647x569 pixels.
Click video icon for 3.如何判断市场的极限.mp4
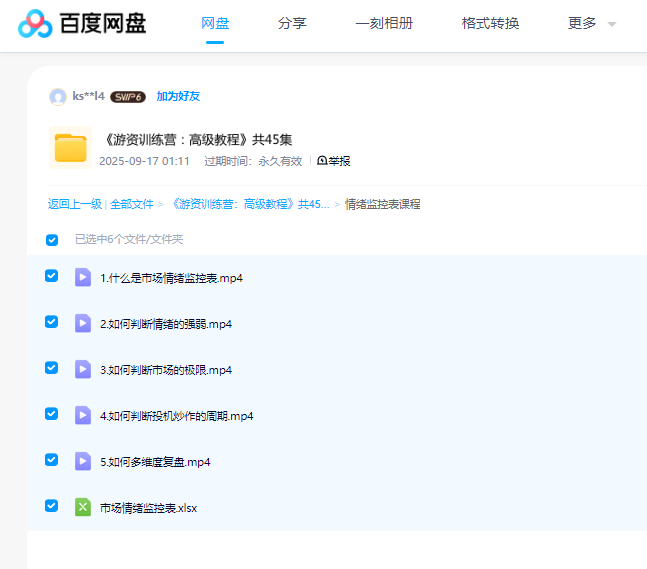tap(83, 369)
